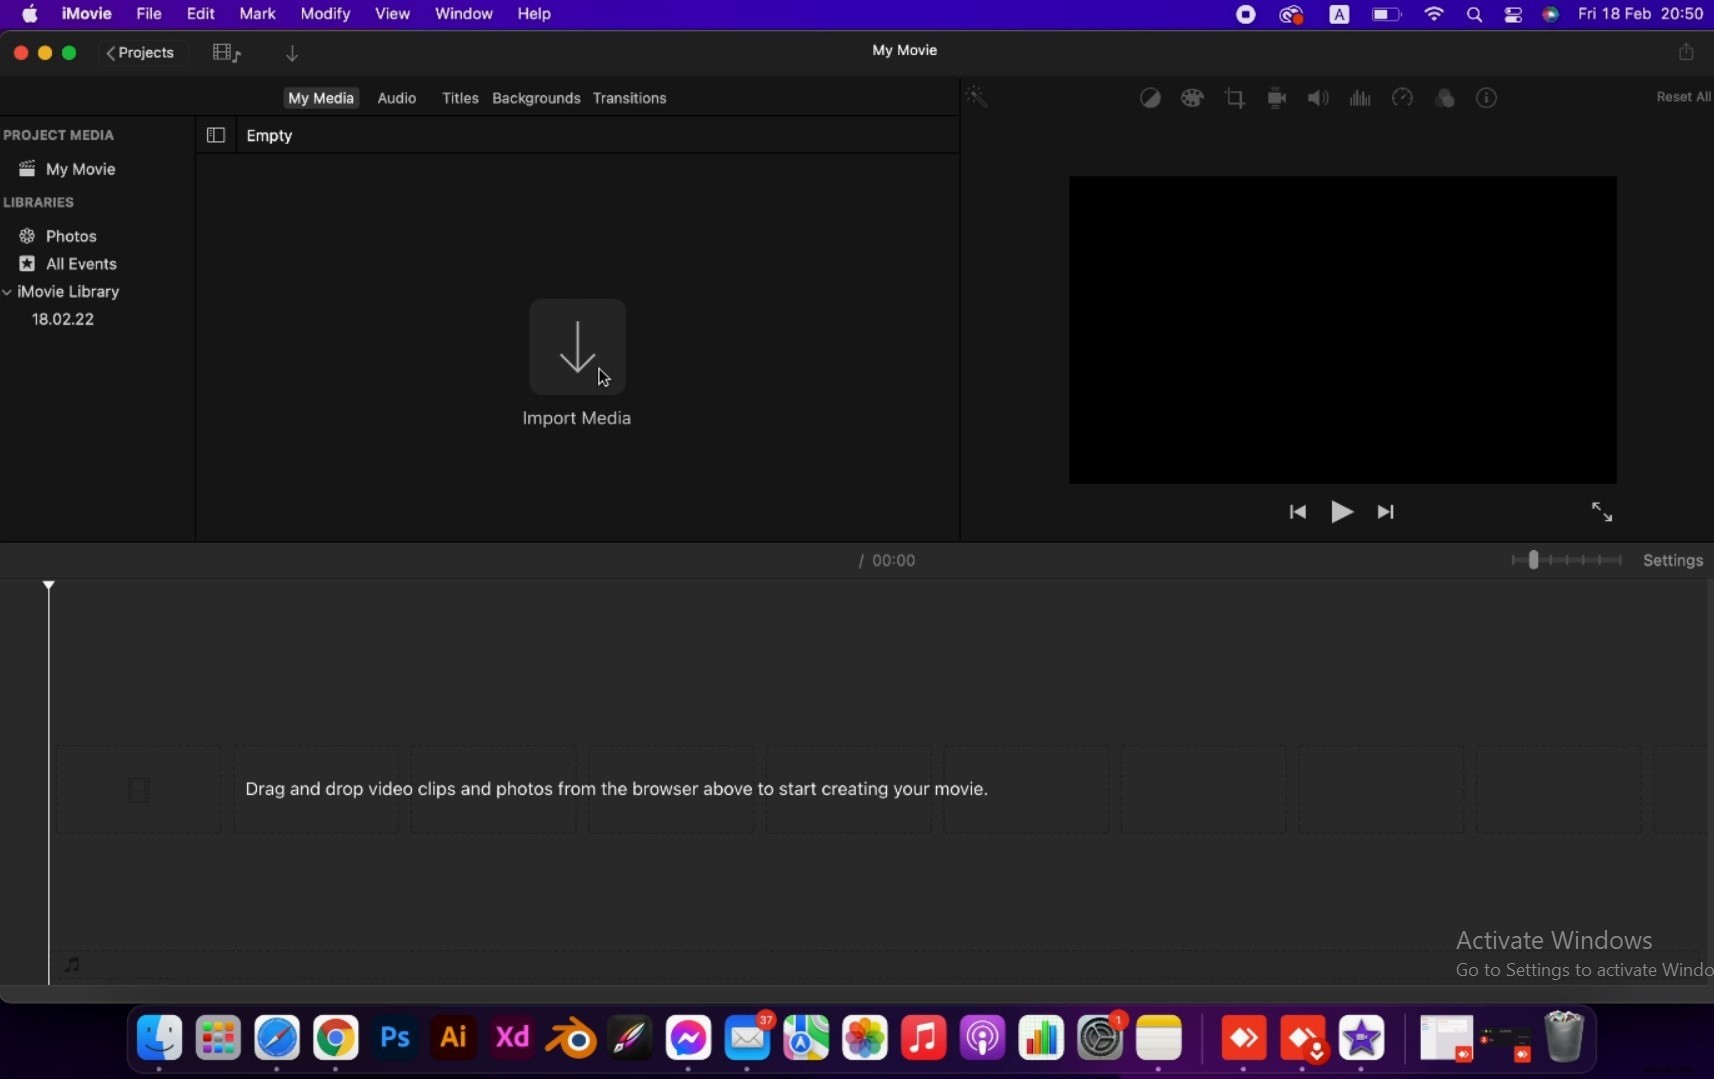Screen dimensions: 1714x1079
Task: Click the Enhance magic wand
Action: [977, 96]
